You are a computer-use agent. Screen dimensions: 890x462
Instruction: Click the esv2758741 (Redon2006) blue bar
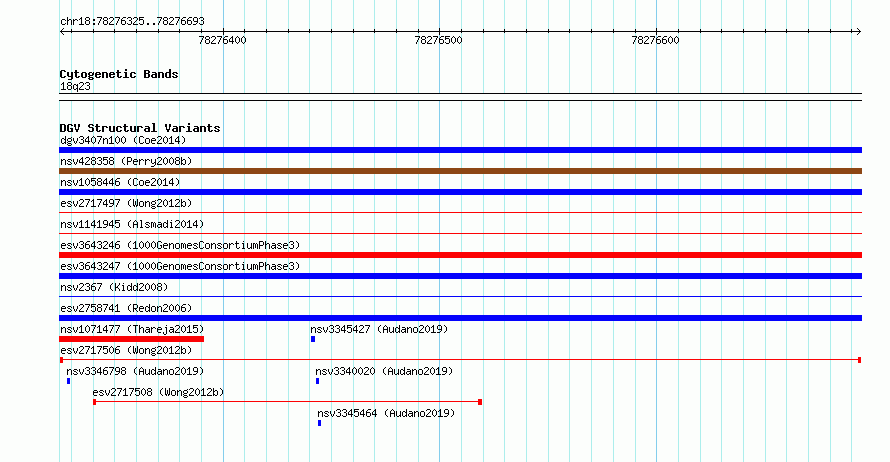[460, 318]
